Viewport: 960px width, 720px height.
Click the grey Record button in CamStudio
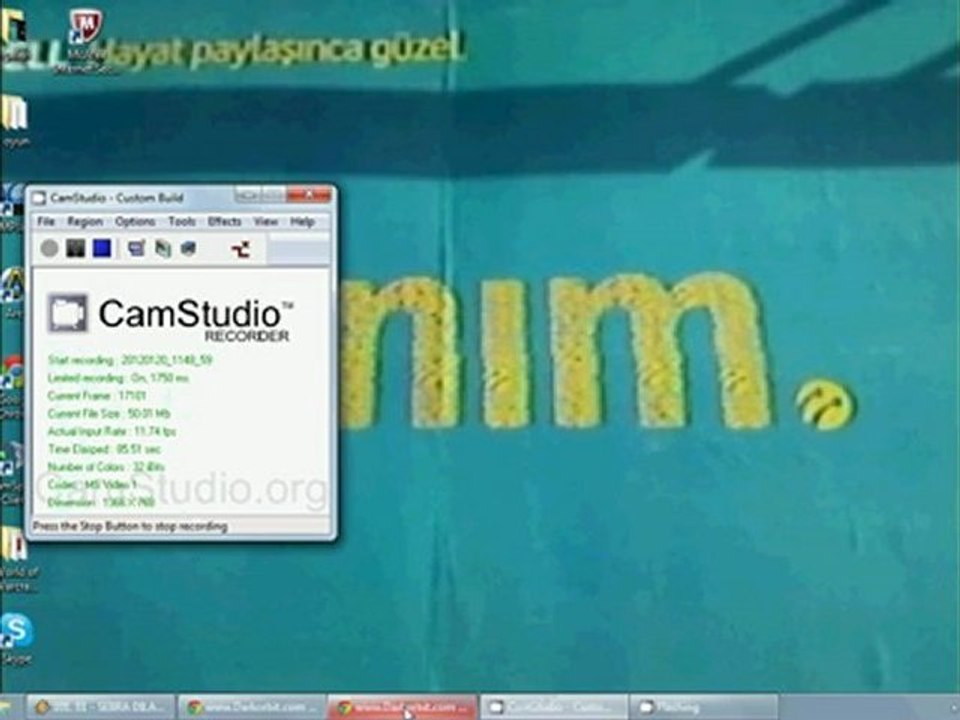50,248
